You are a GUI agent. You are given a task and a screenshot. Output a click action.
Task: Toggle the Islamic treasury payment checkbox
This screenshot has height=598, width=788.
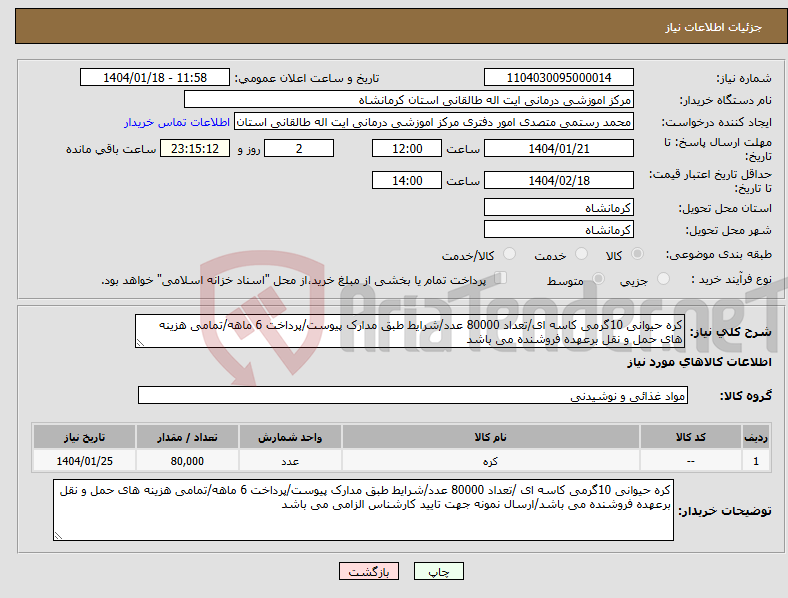click(x=500, y=277)
